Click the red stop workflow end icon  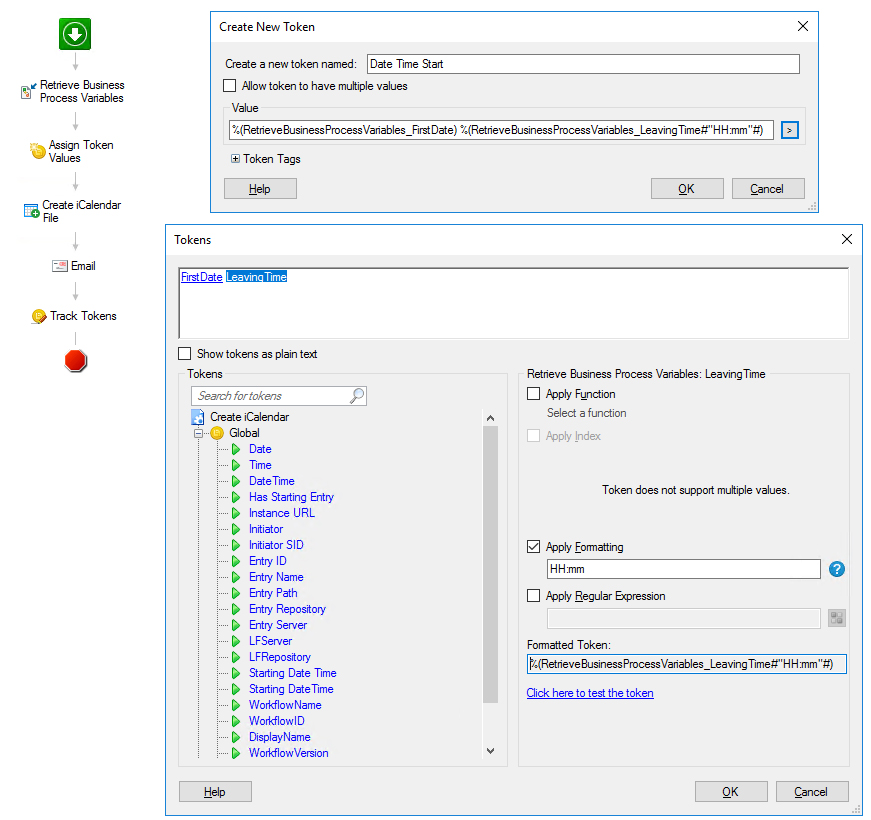(x=76, y=361)
